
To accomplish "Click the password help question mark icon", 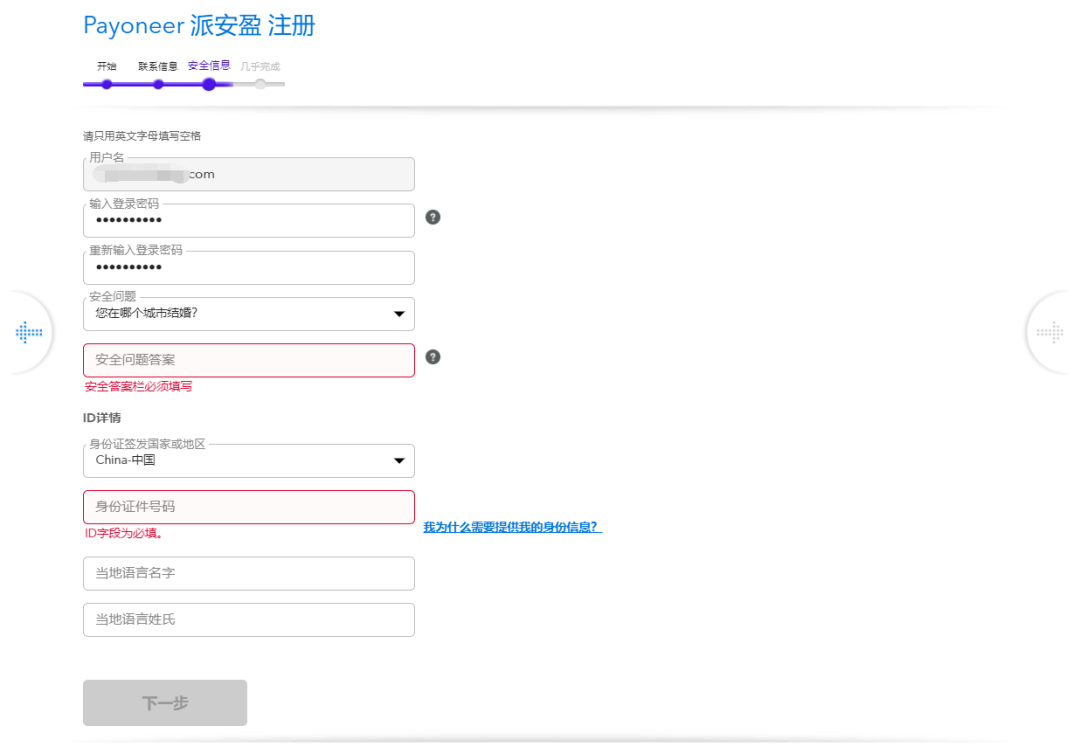I will [x=432, y=216].
